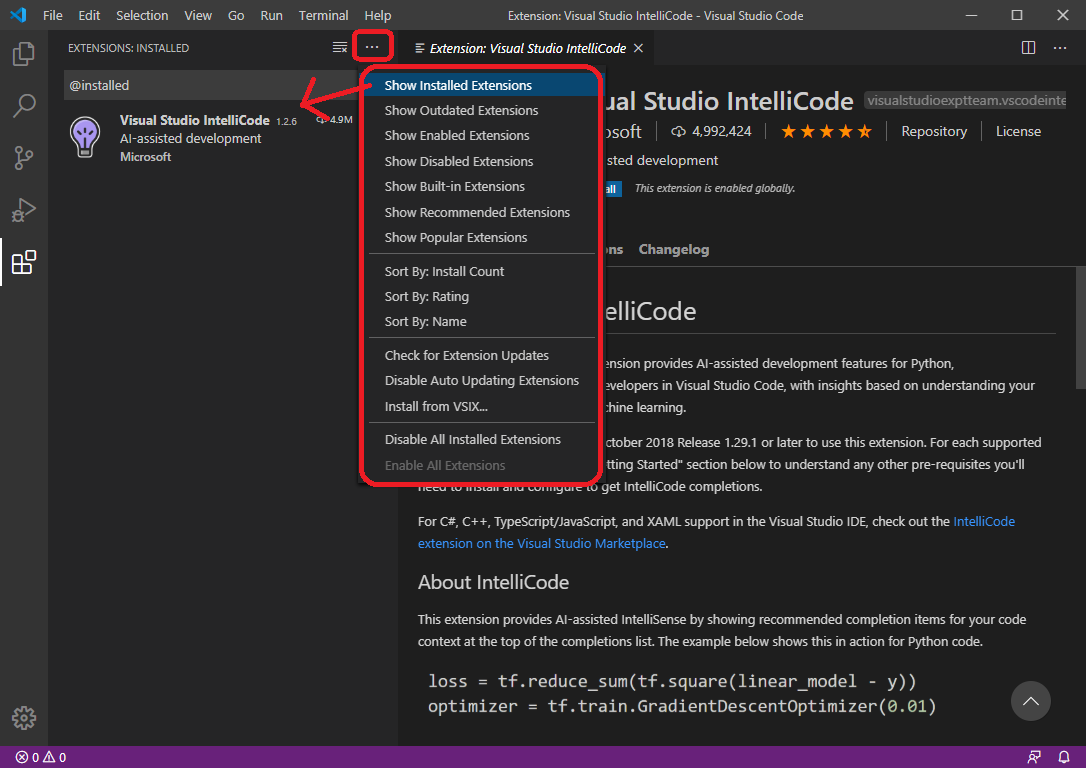1086x768 pixels.
Task: Clear extensions search results icon
Action: (x=339, y=48)
